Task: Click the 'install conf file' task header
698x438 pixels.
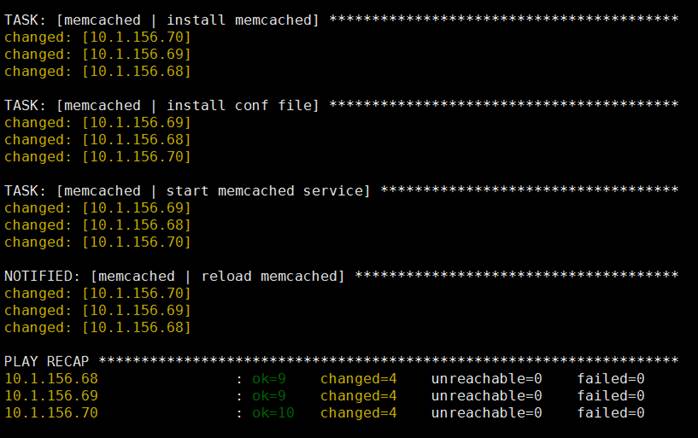Action: tap(162, 105)
